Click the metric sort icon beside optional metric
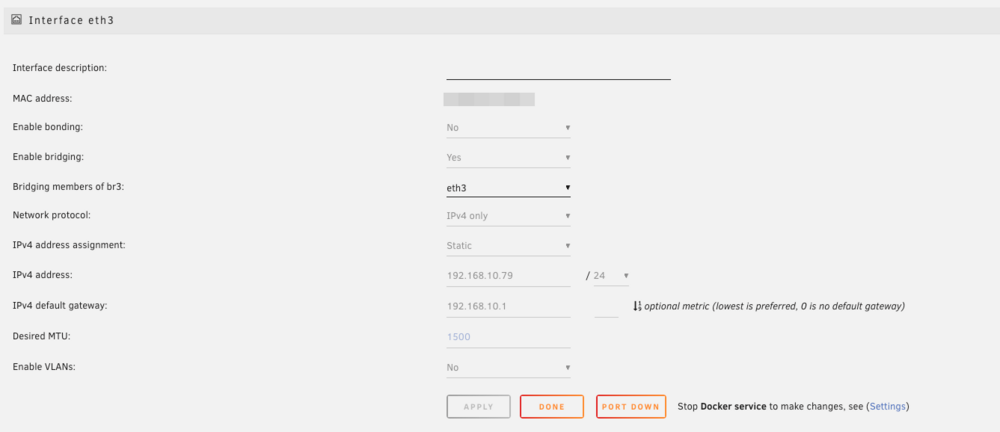 (636, 306)
